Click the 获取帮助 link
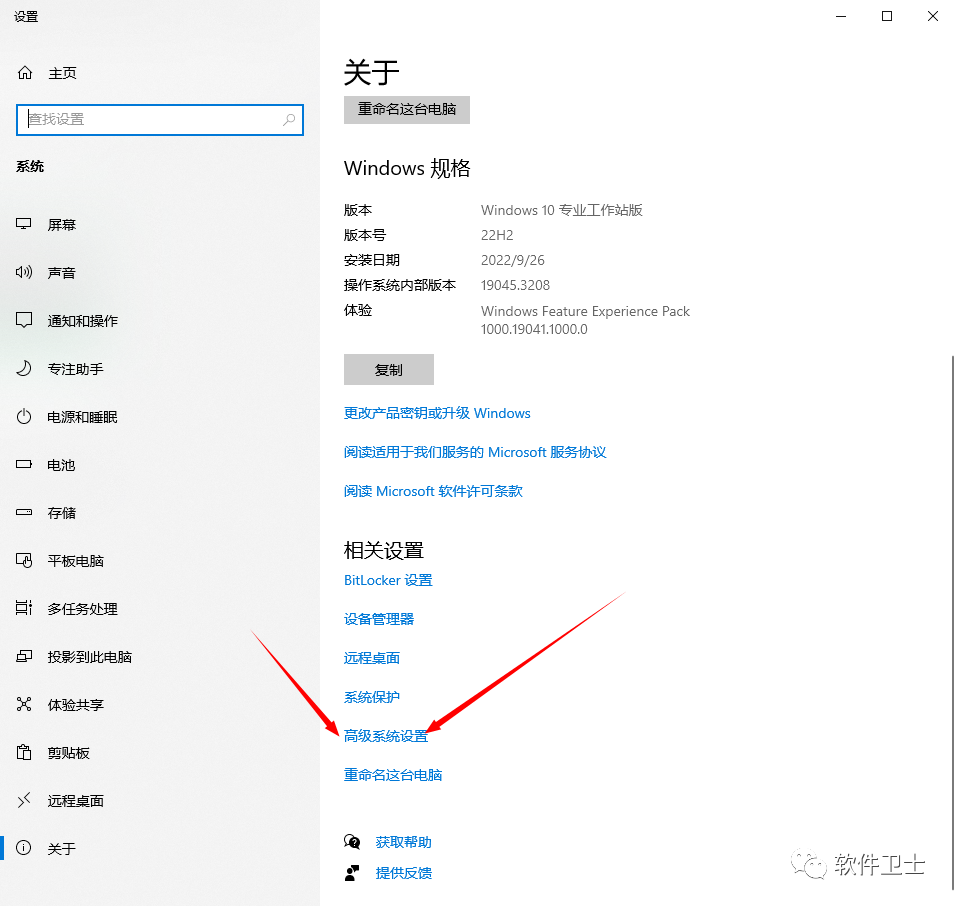The width and height of the screenshot is (956, 906). click(404, 843)
